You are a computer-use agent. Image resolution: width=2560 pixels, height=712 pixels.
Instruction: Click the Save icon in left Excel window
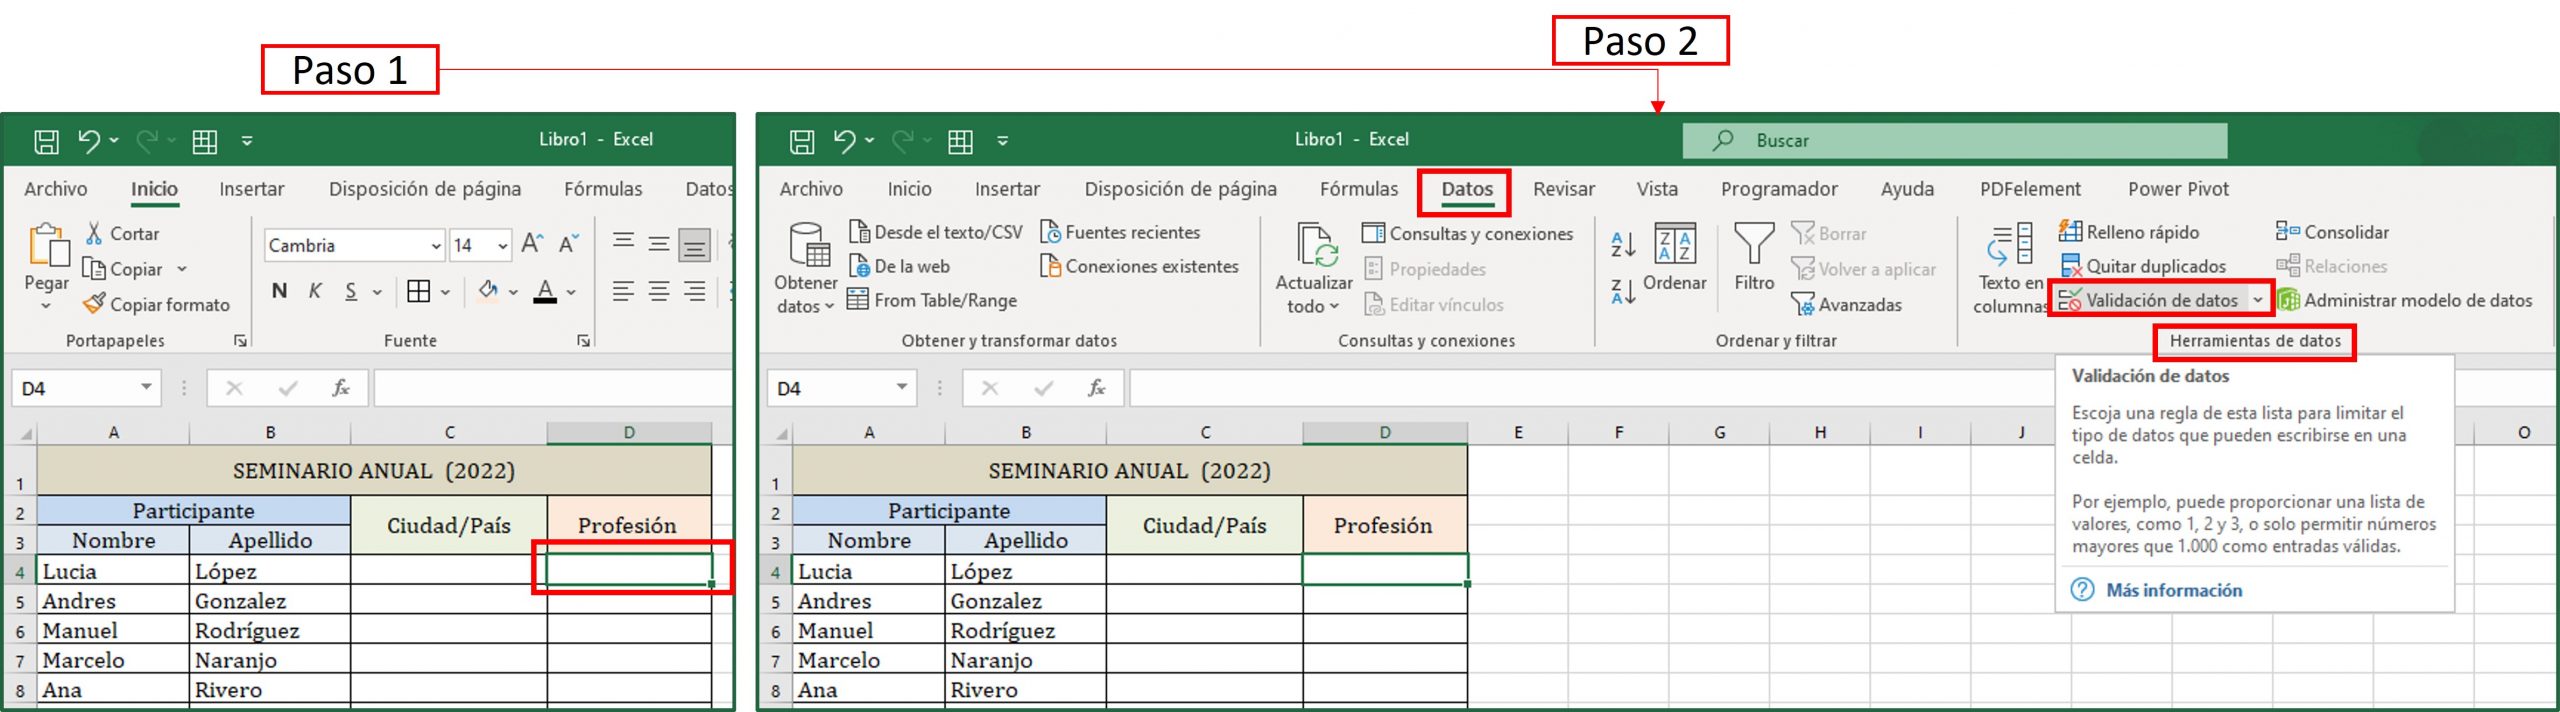pyautogui.click(x=46, y=141)
